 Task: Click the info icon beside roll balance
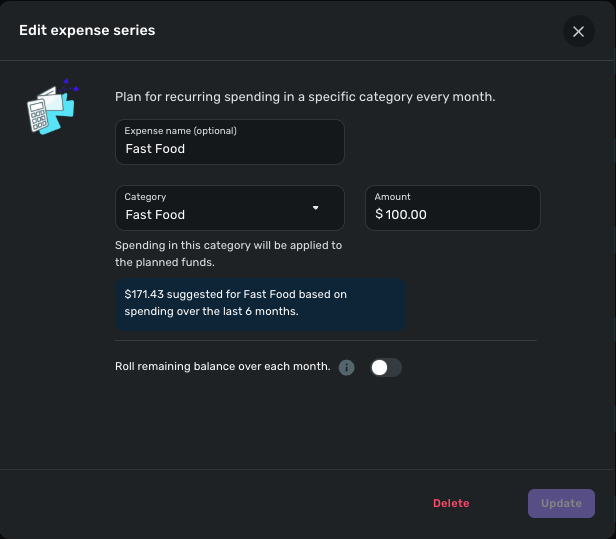tap(347, 368)
